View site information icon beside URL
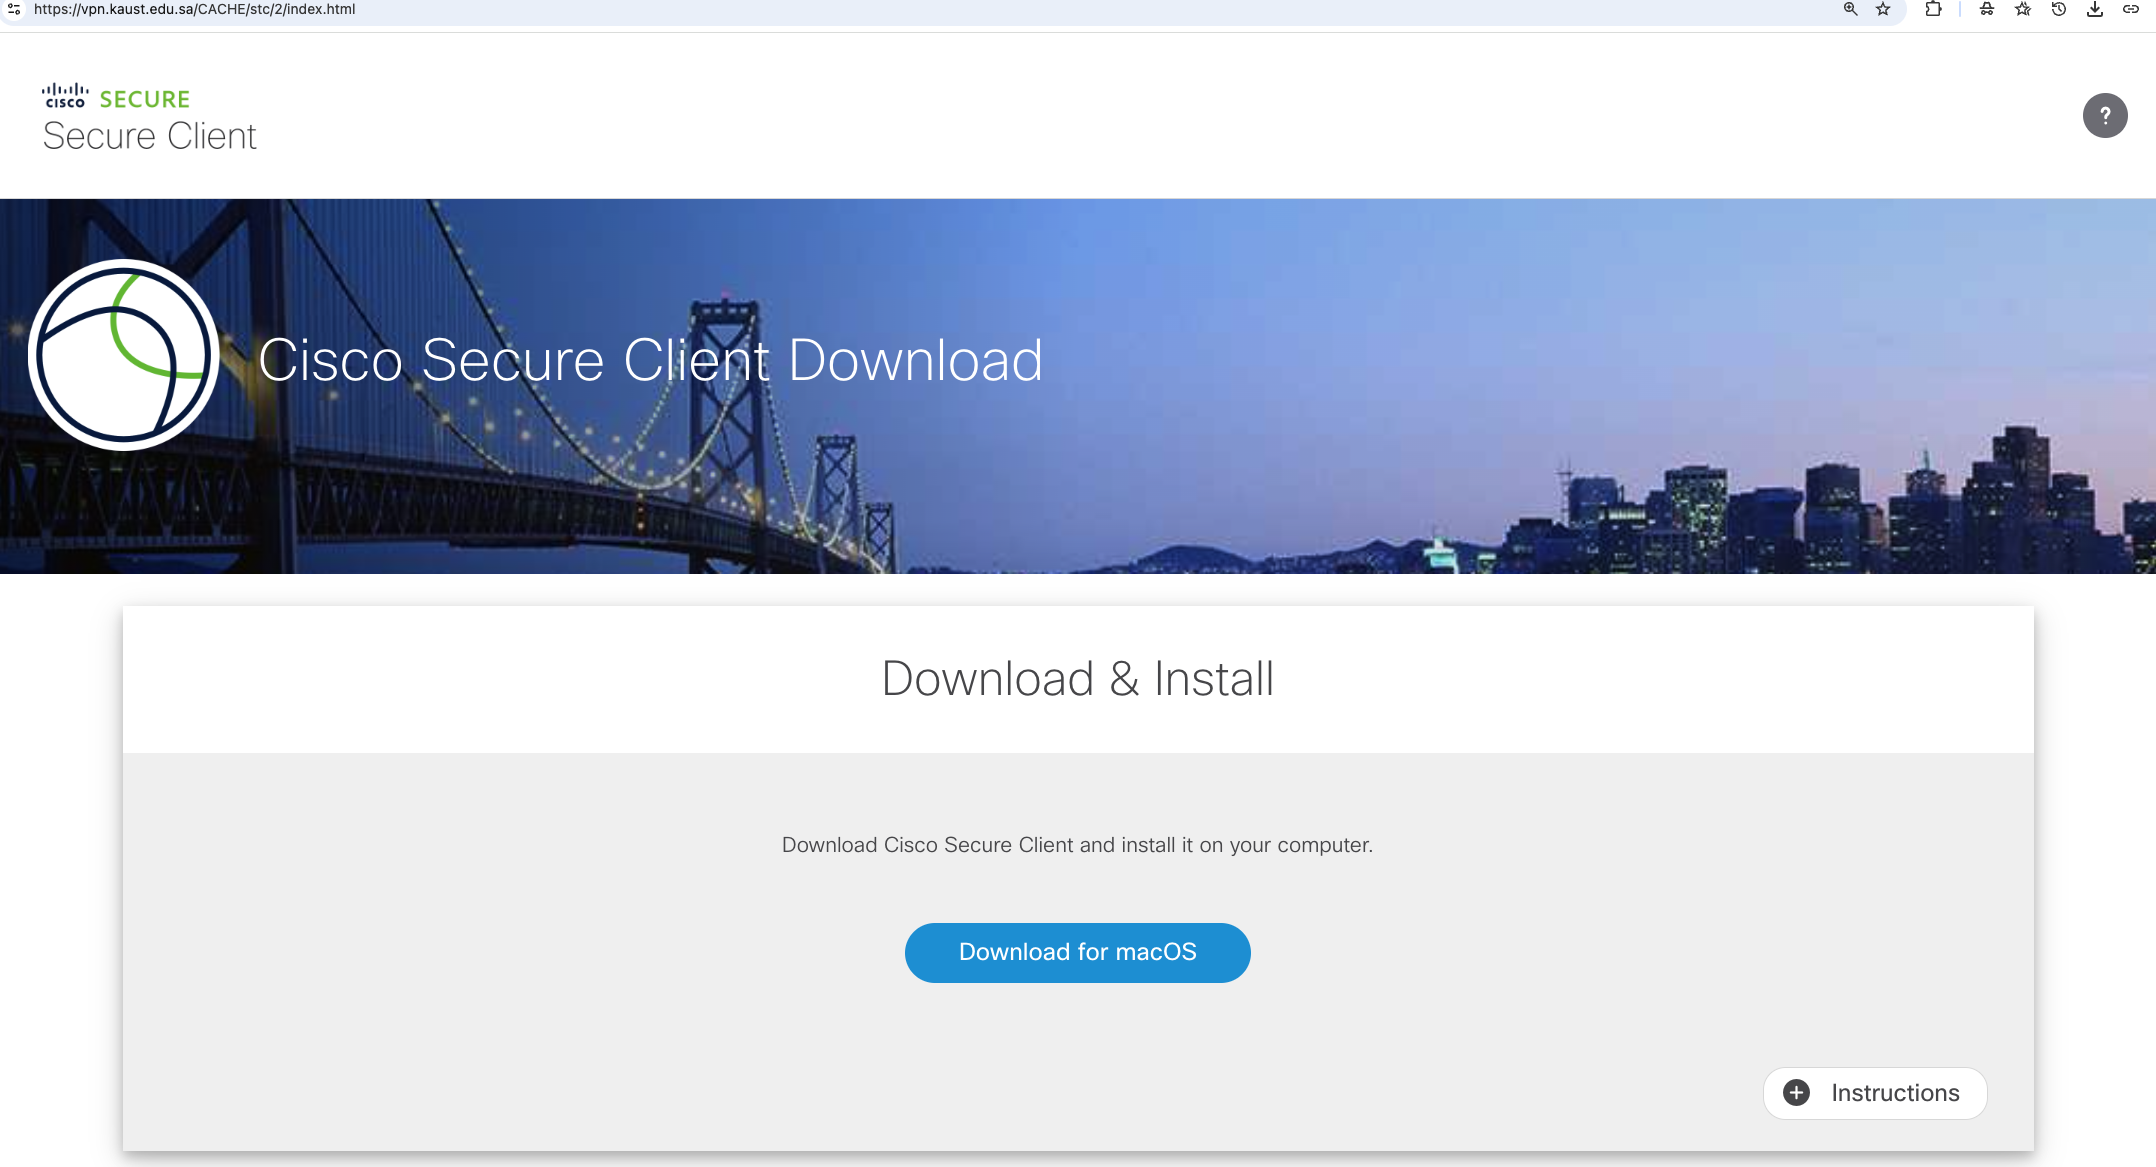This screenshot has width=2156, height=1167. click(14, 9)
